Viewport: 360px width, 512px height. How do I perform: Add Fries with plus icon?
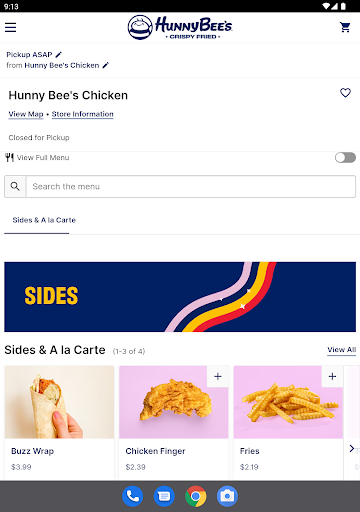pos(332,376)
